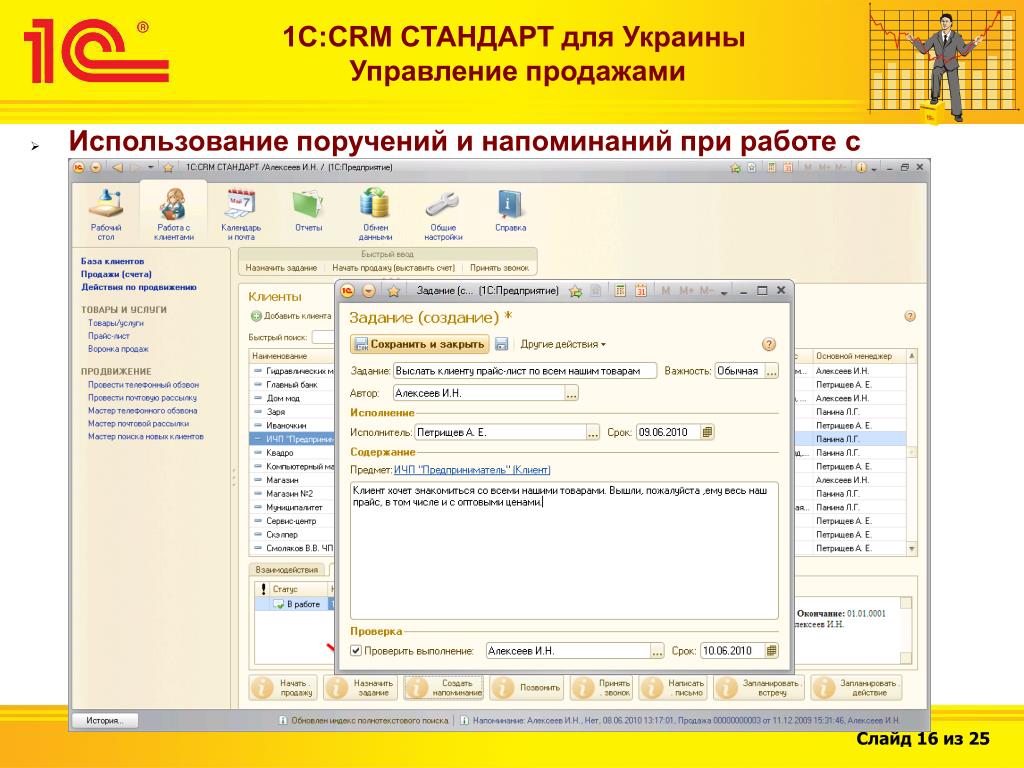
Task: Toggle the Проверить выполнение checkbox
Action: (356, 650)
